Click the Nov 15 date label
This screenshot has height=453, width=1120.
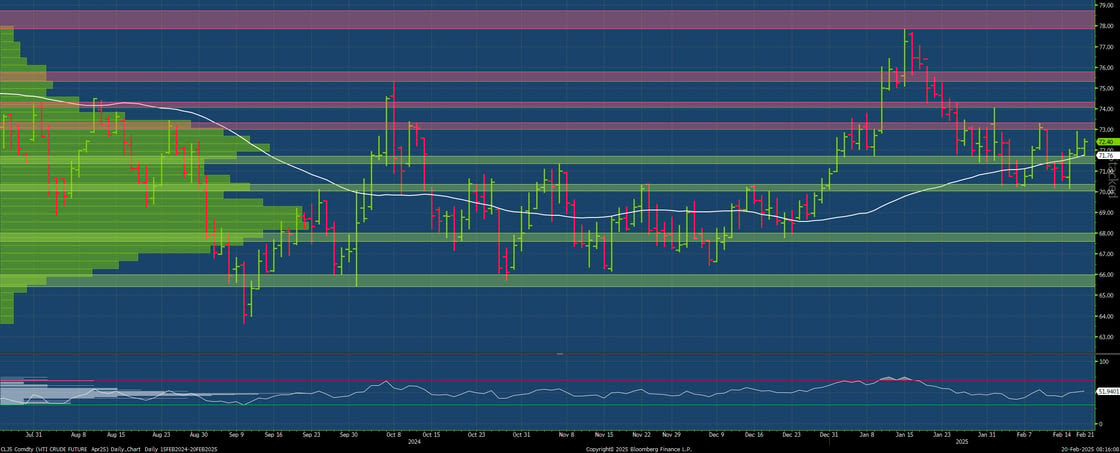(604, 434)
